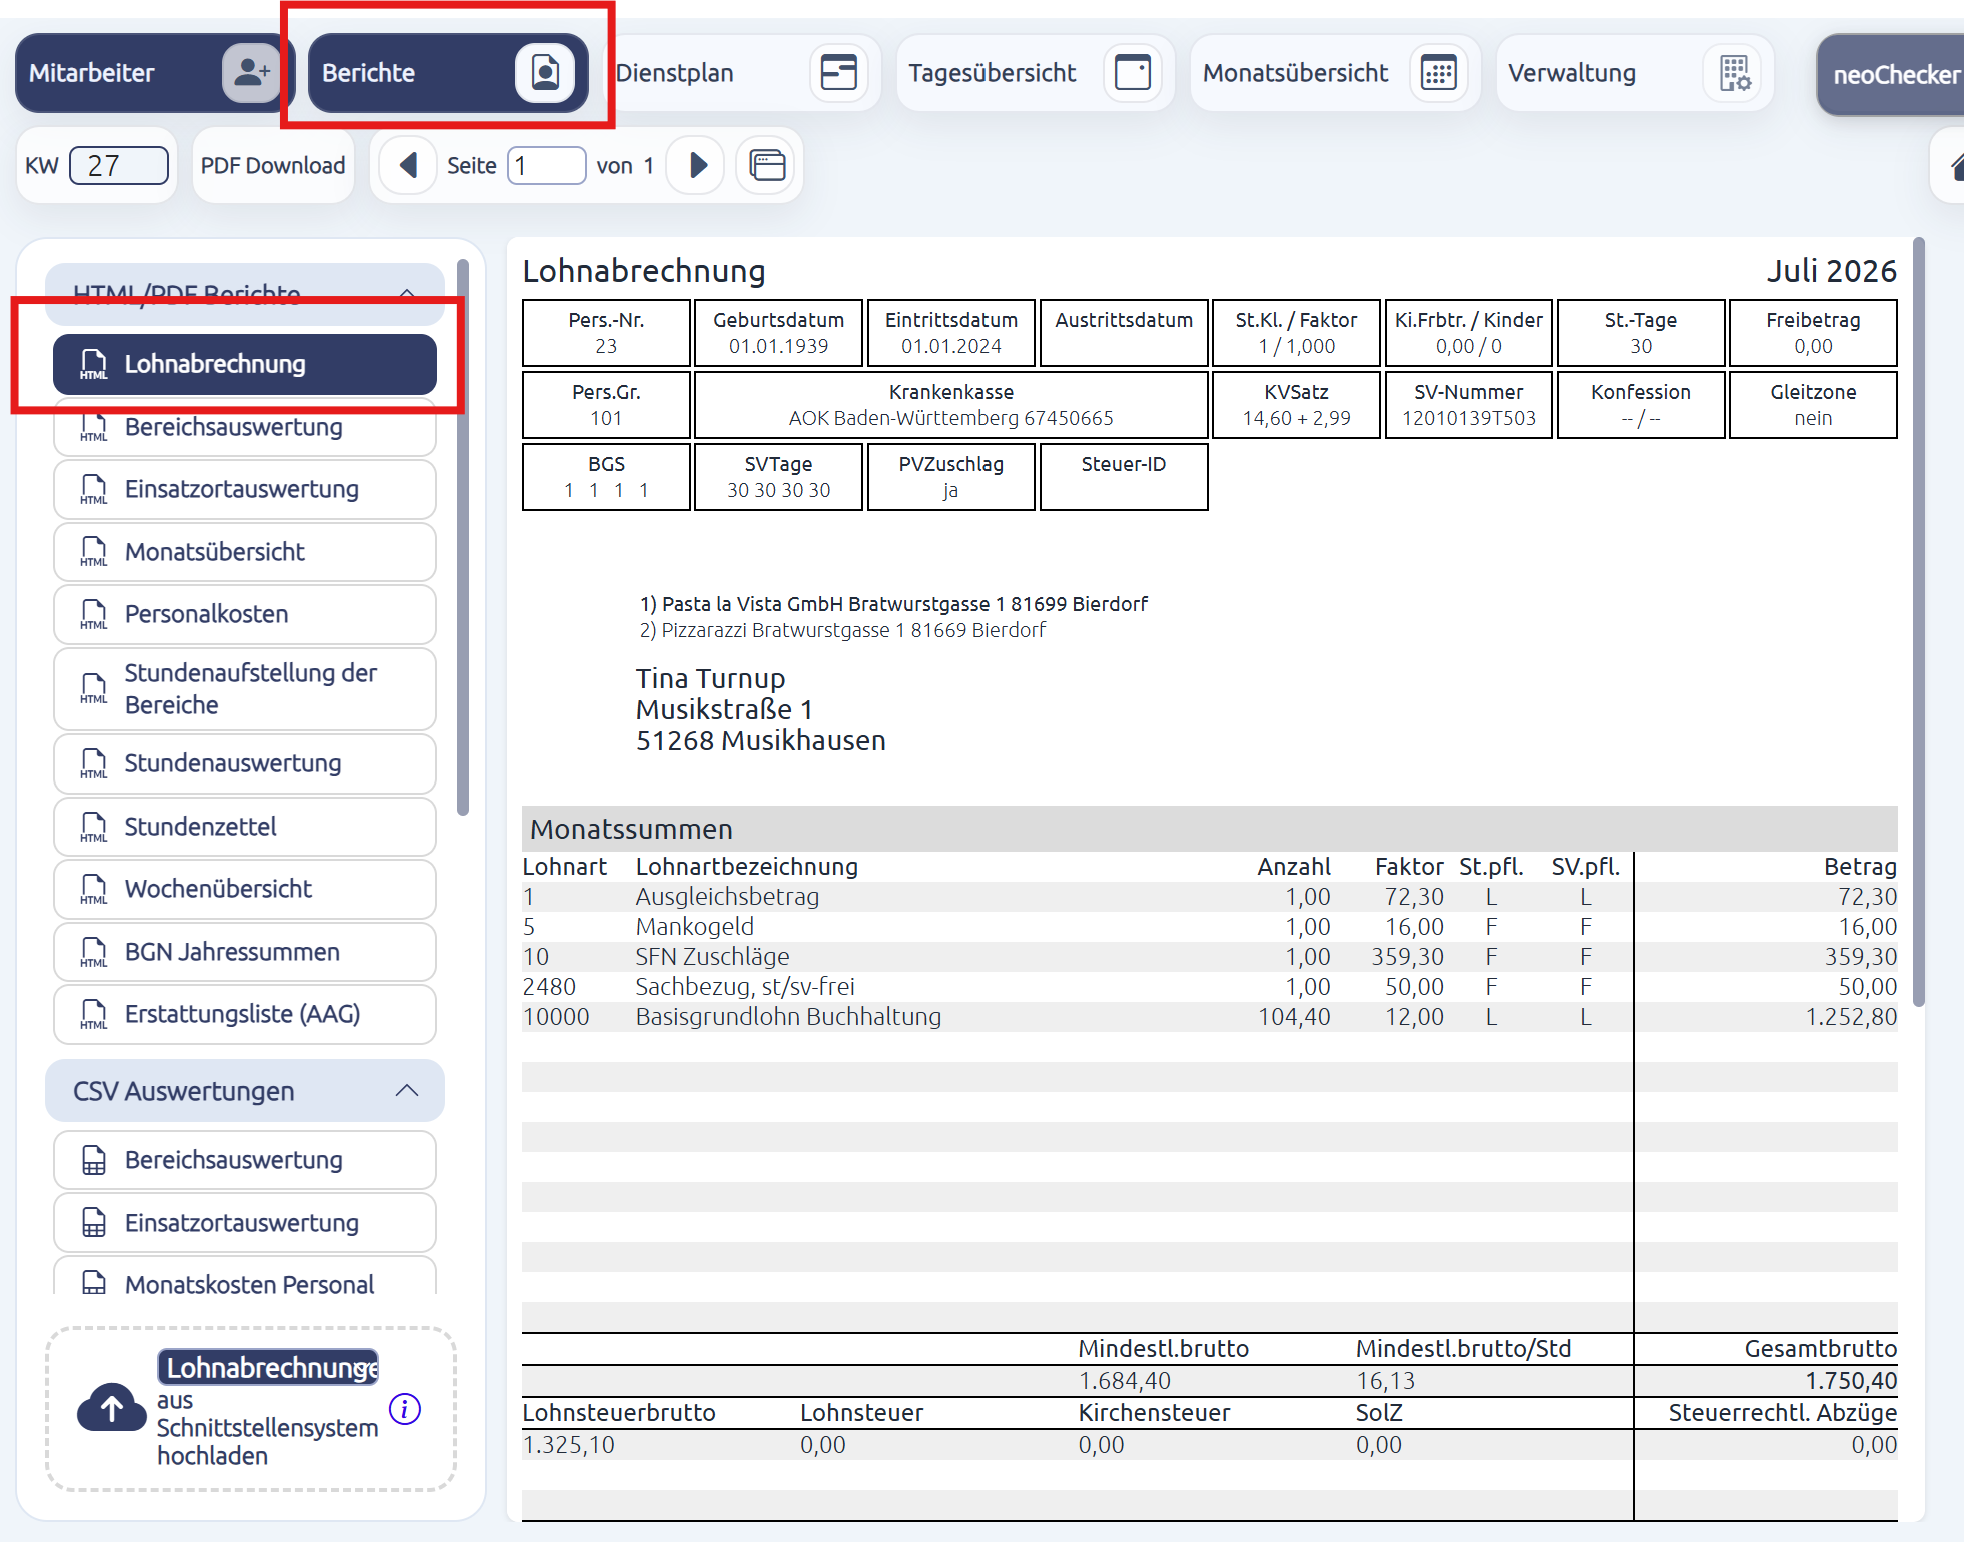Image resolution: width=1964 pixels, height=1542 pixels.
Task: Select Bereichsauswertung HTML report
Action: point(245,427)
